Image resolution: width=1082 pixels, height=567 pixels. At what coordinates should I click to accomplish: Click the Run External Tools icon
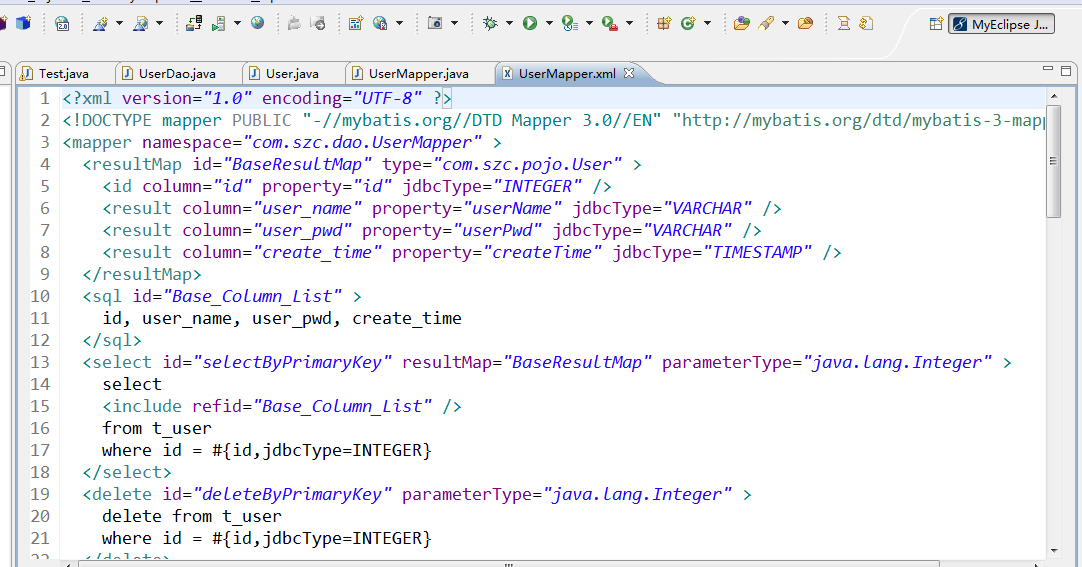tap(609, 23)
